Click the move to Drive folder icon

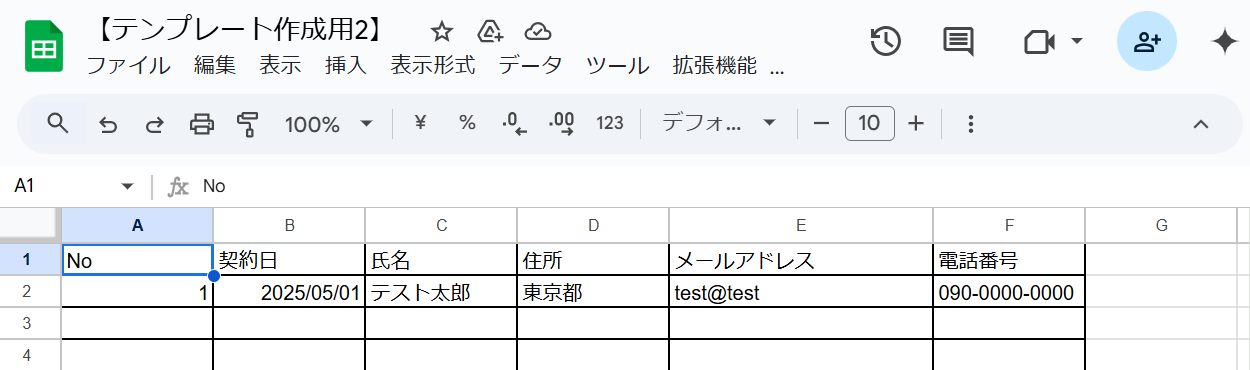[x=490, y=31]
